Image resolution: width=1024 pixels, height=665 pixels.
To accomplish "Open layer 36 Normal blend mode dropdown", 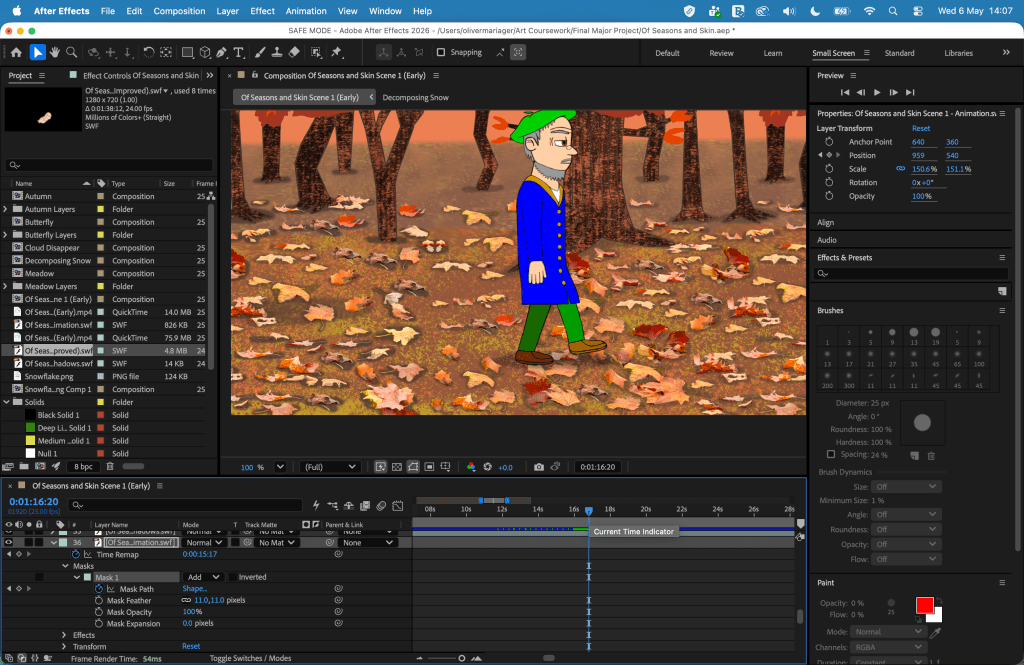I will (204, 543).
